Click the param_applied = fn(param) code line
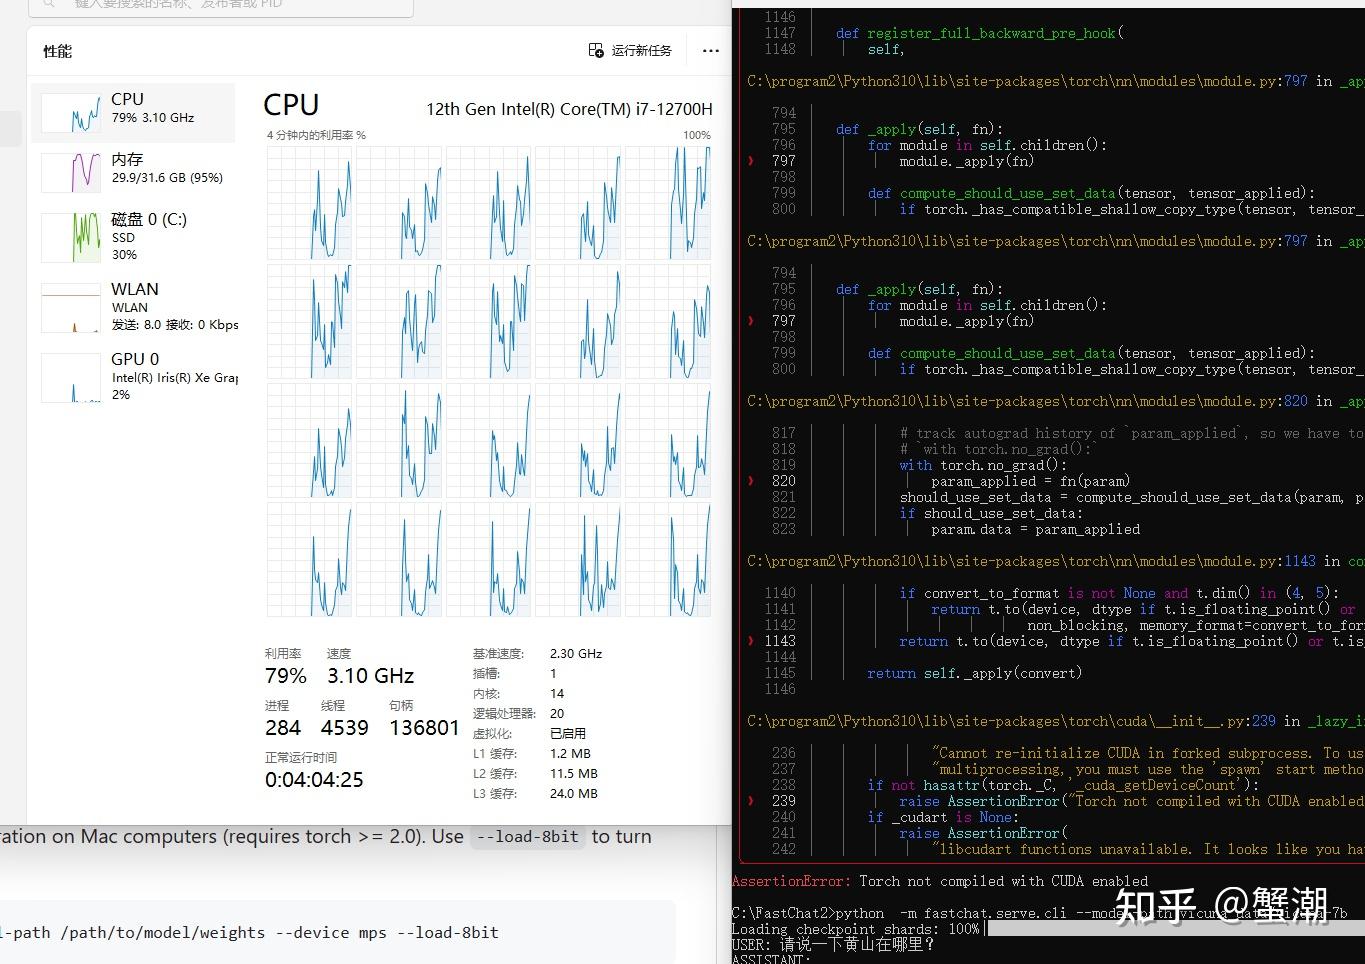This screenshot has width=1365, height=964. coord(1030,481)
